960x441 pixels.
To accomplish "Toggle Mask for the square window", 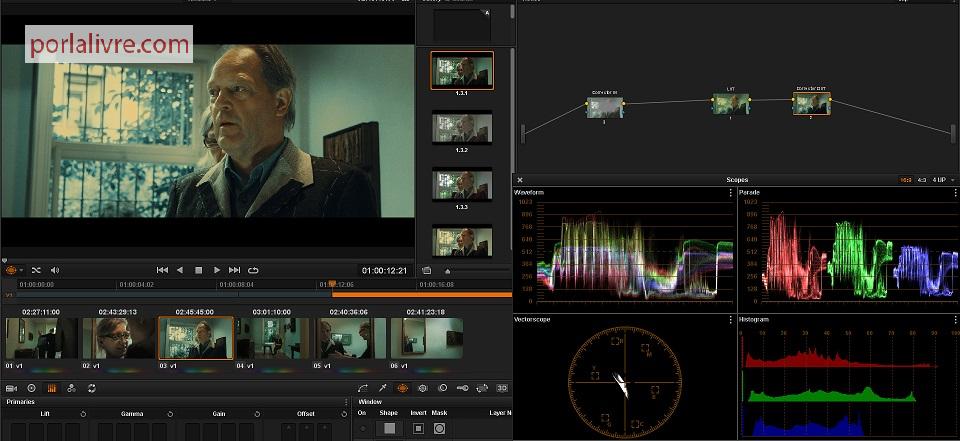I will 439,429.
